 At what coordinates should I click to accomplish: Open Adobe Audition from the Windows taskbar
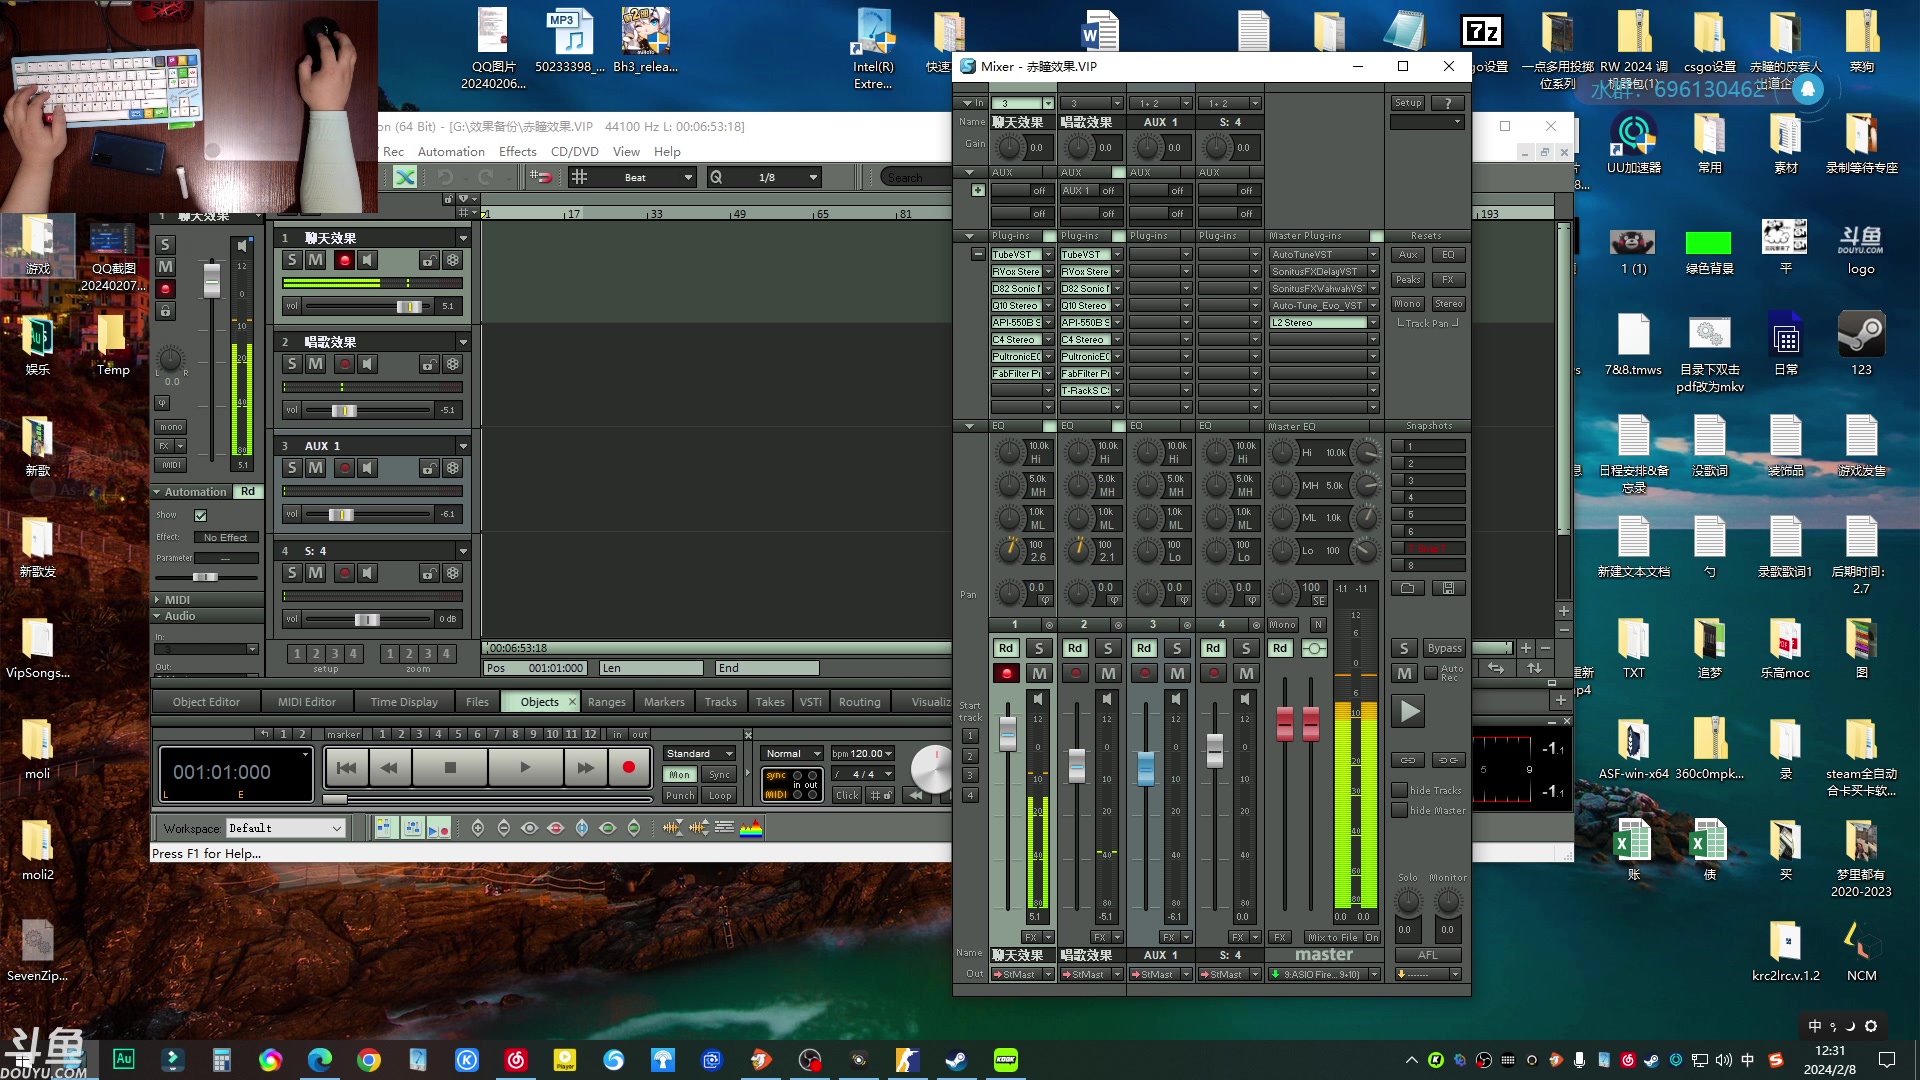pos(124,1059)
